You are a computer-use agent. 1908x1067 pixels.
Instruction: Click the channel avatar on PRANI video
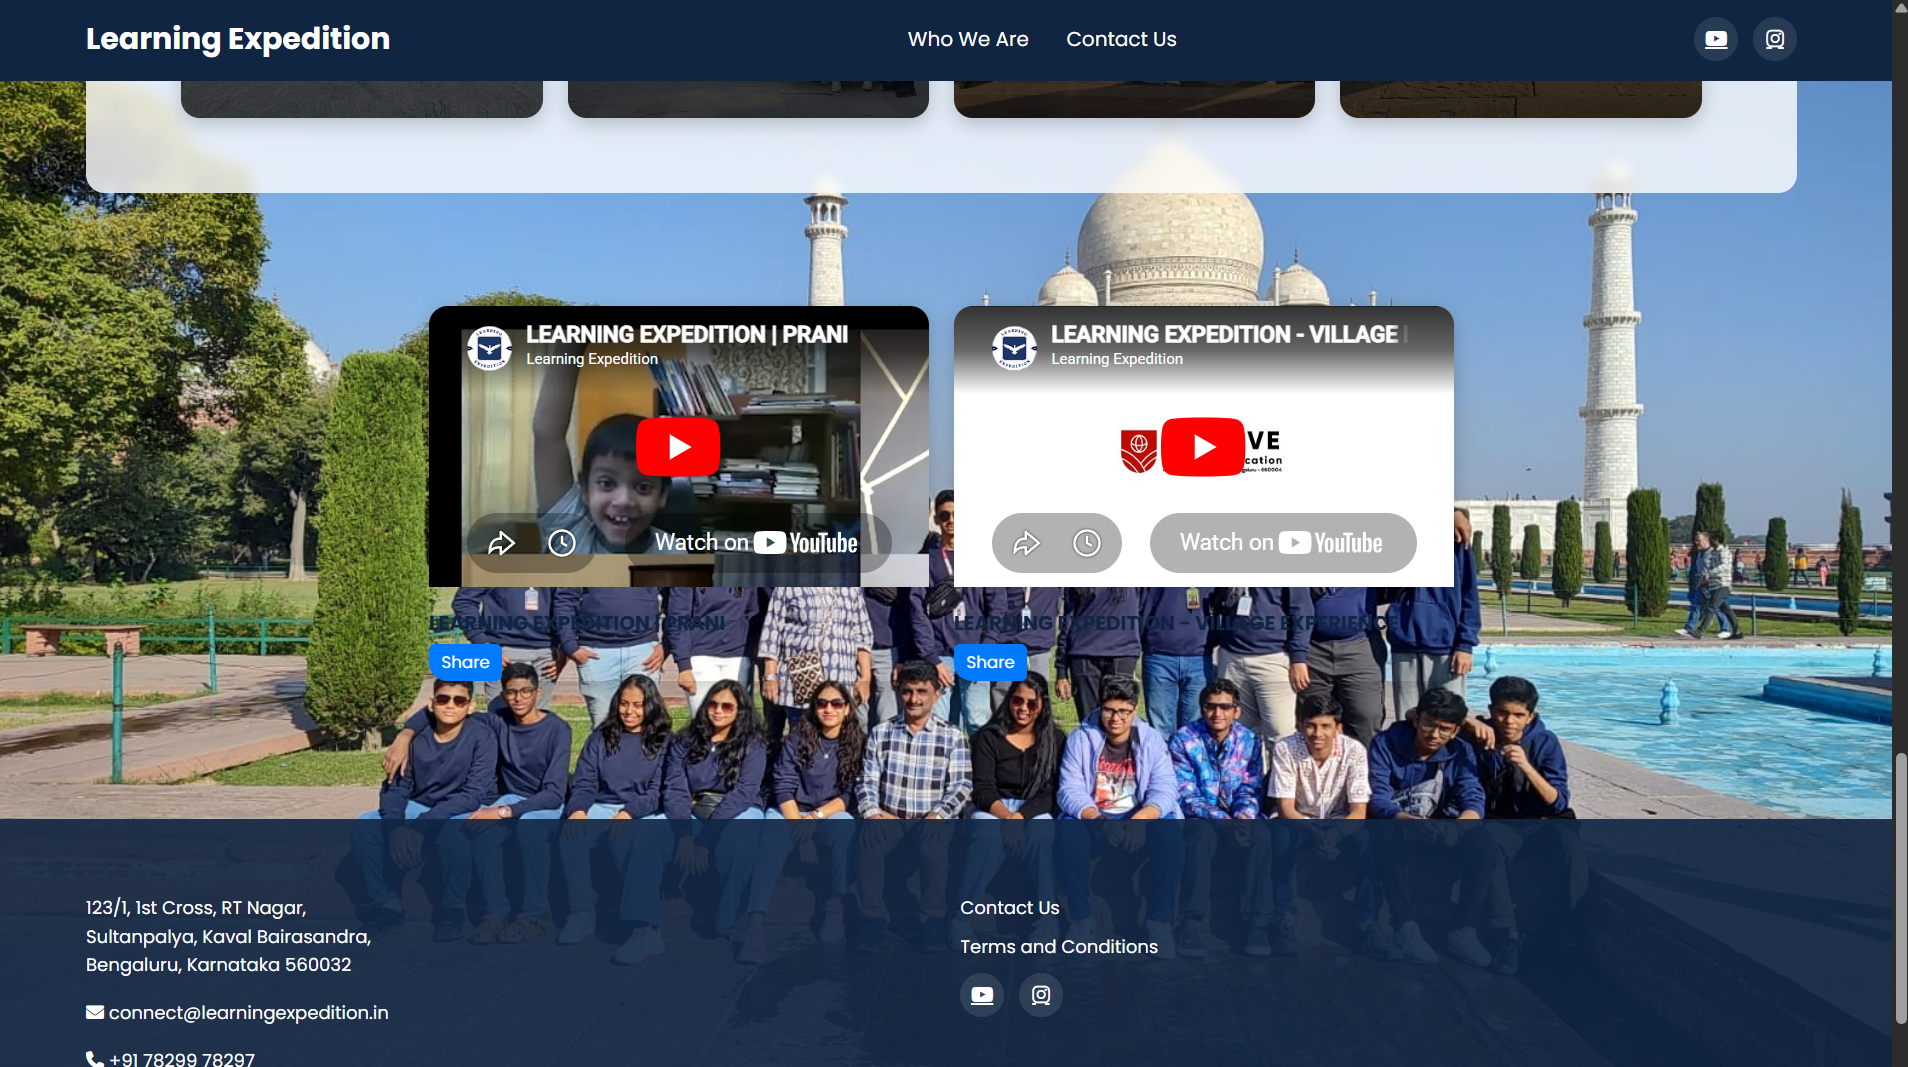coord(489,348)
